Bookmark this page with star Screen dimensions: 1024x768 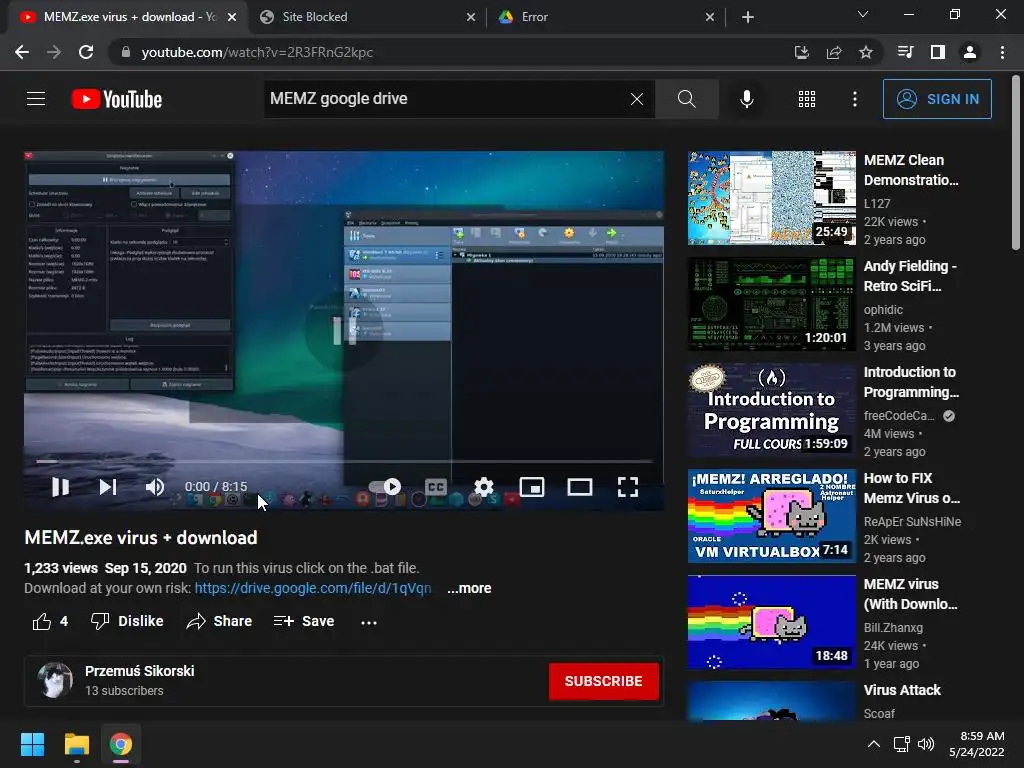coord(865,52)
